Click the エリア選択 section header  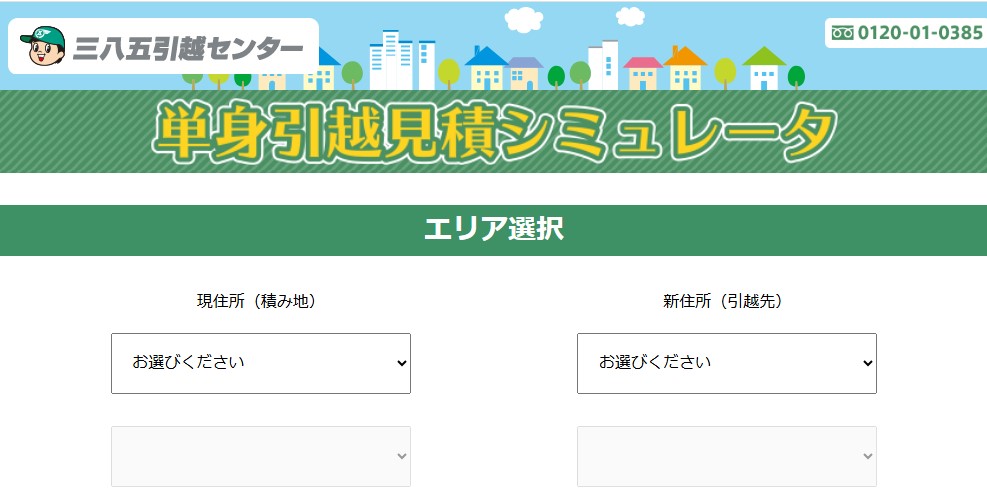point(494,230)
